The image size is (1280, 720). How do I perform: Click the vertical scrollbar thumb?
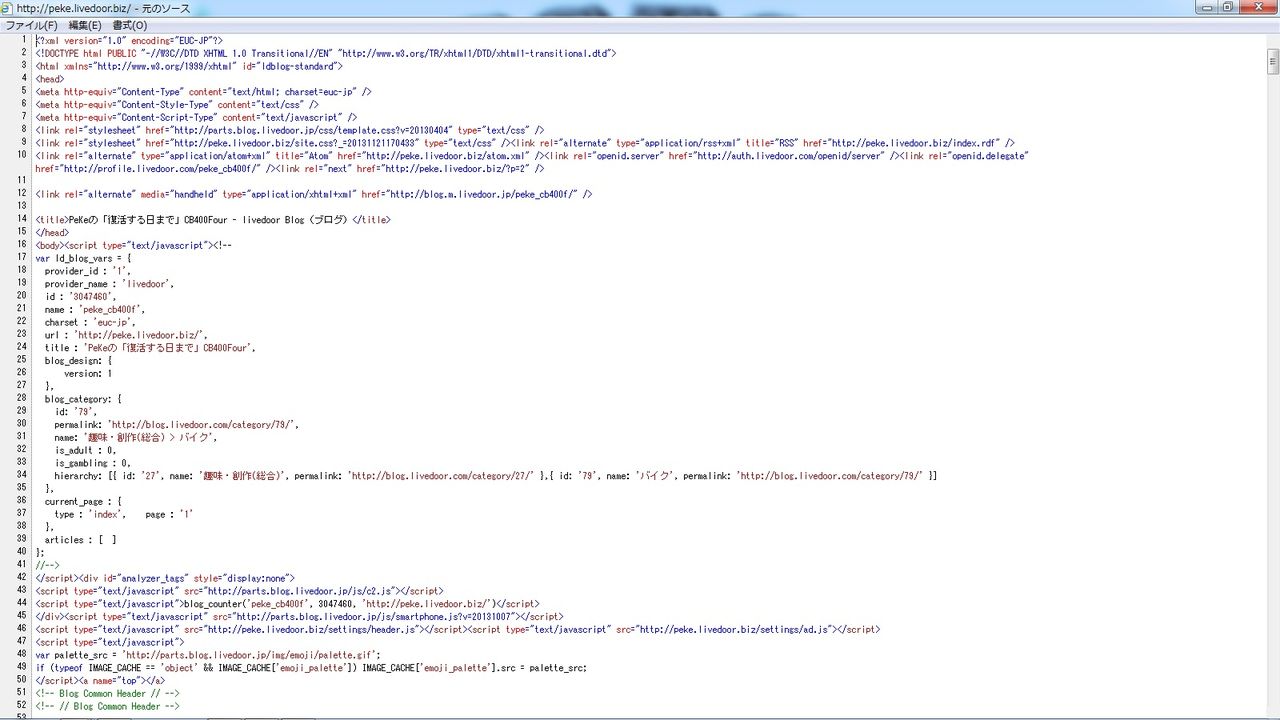(1273, 62)
